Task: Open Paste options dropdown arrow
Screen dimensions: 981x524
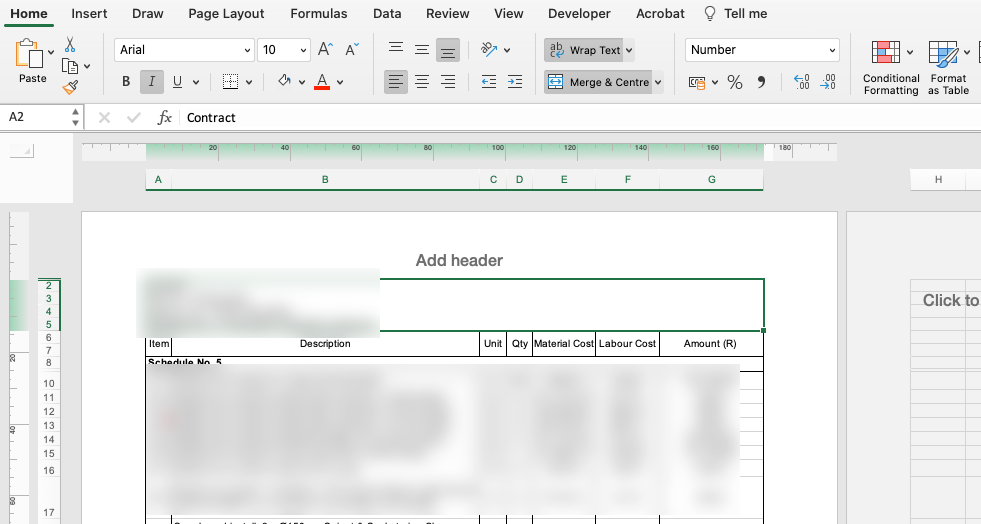Action: [x=51, y=53]
